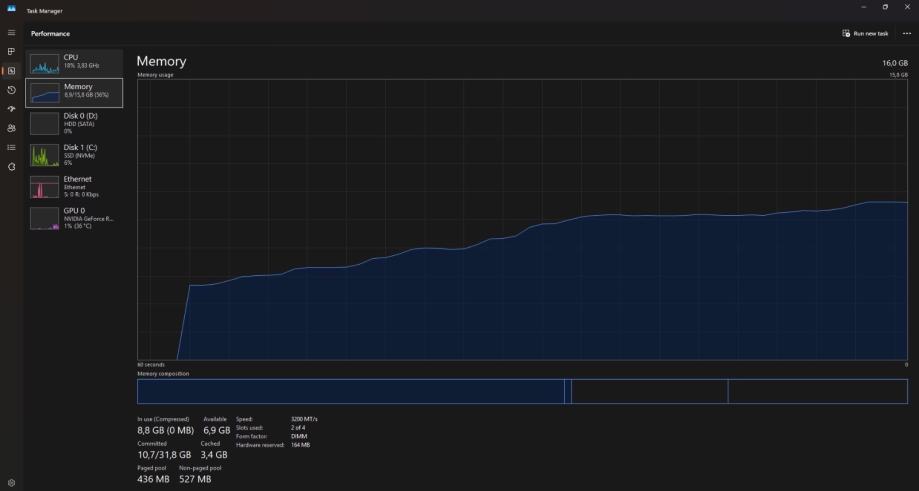The height and width of the screenshot is (491, 919).
Task: Open the Users page icon
Action: 11,128
